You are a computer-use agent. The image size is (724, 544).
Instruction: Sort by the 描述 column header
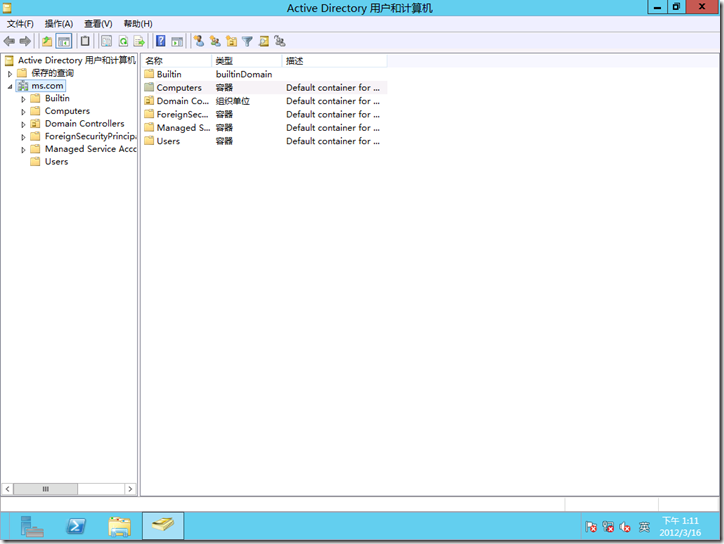tap(334, 61)
